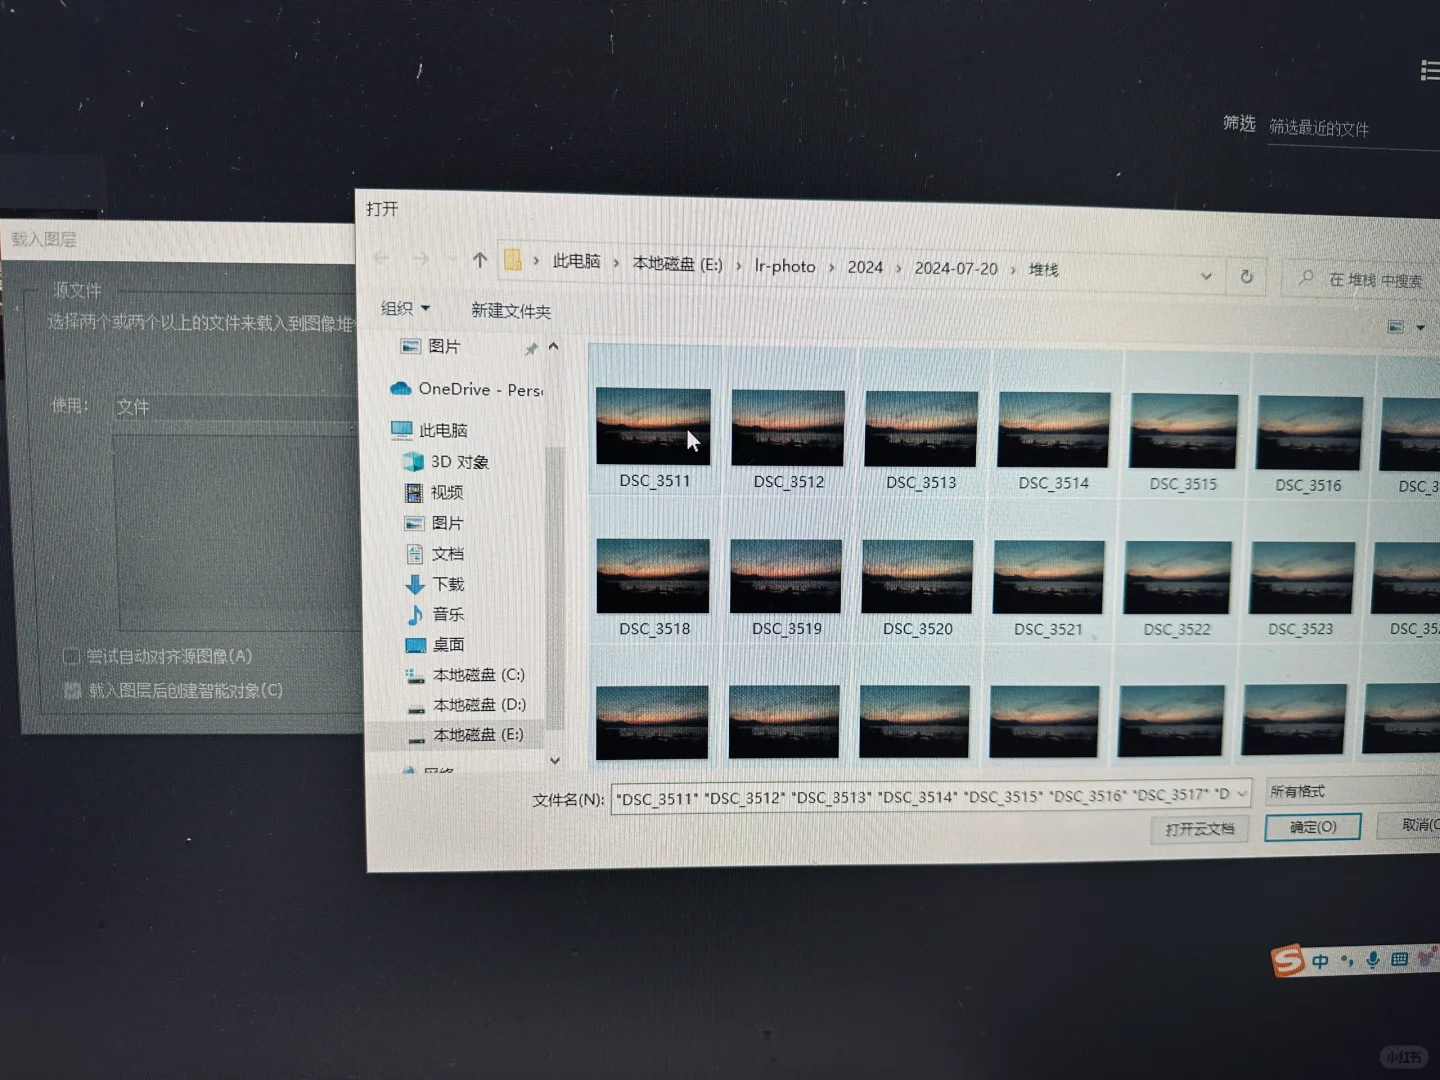
Task: Open the Sogou soft keyboard icon
Action: tap(1400, 959)
